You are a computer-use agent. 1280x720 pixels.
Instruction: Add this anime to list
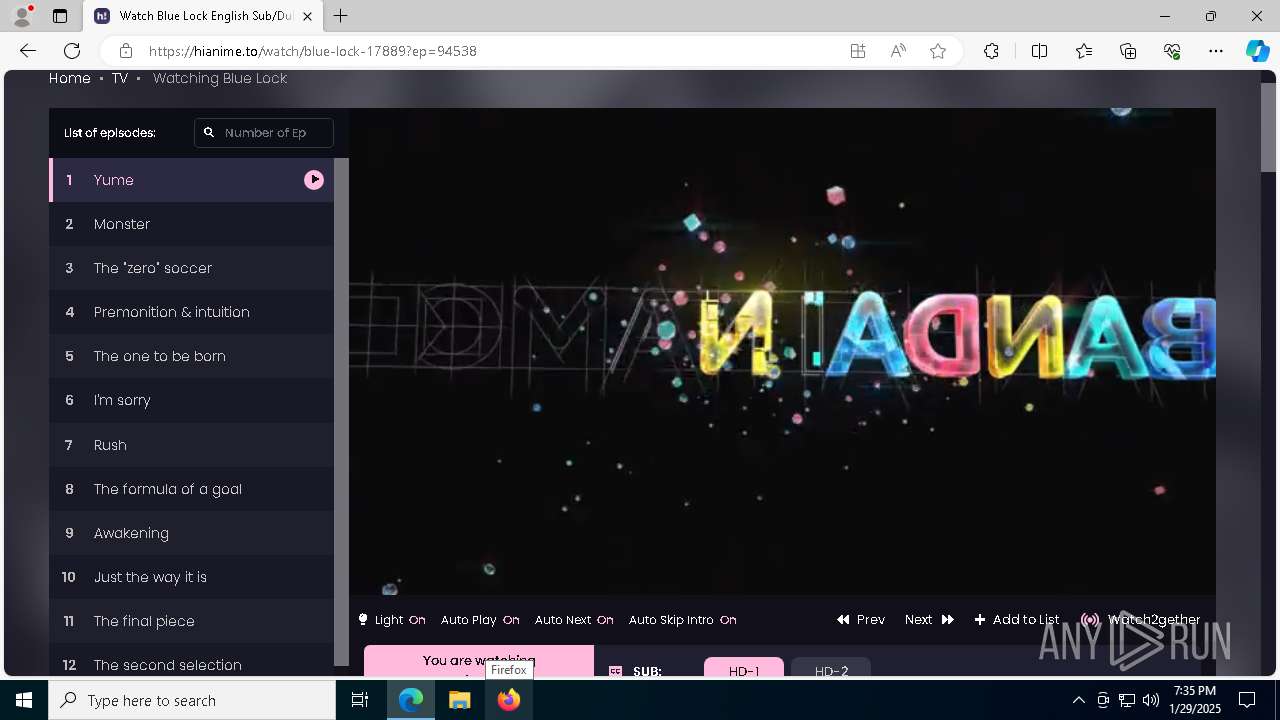(1016, 620)
